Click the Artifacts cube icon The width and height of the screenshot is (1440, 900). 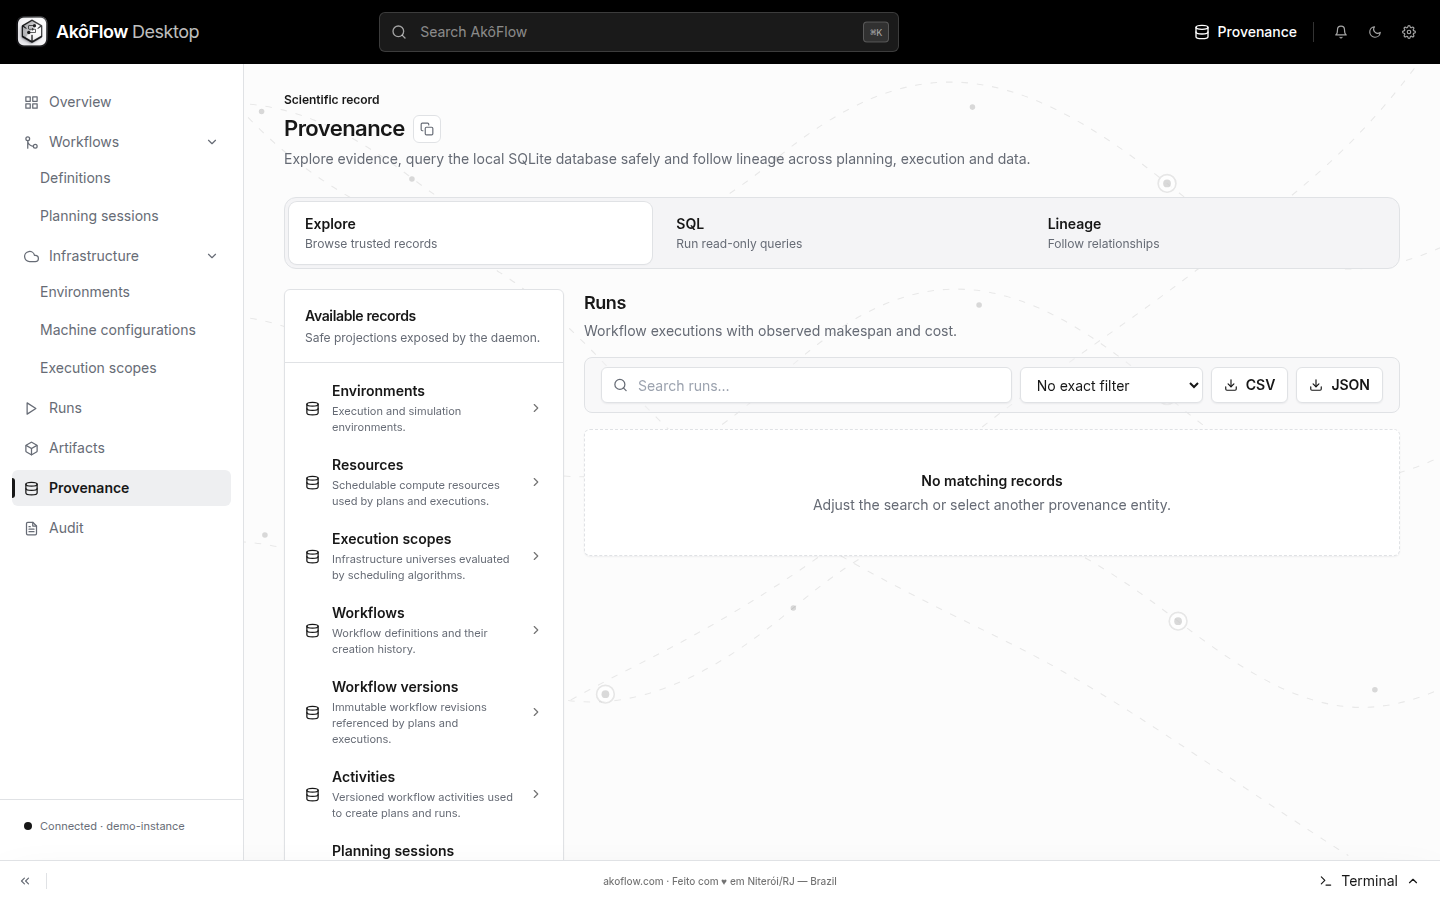coord(31,448)
